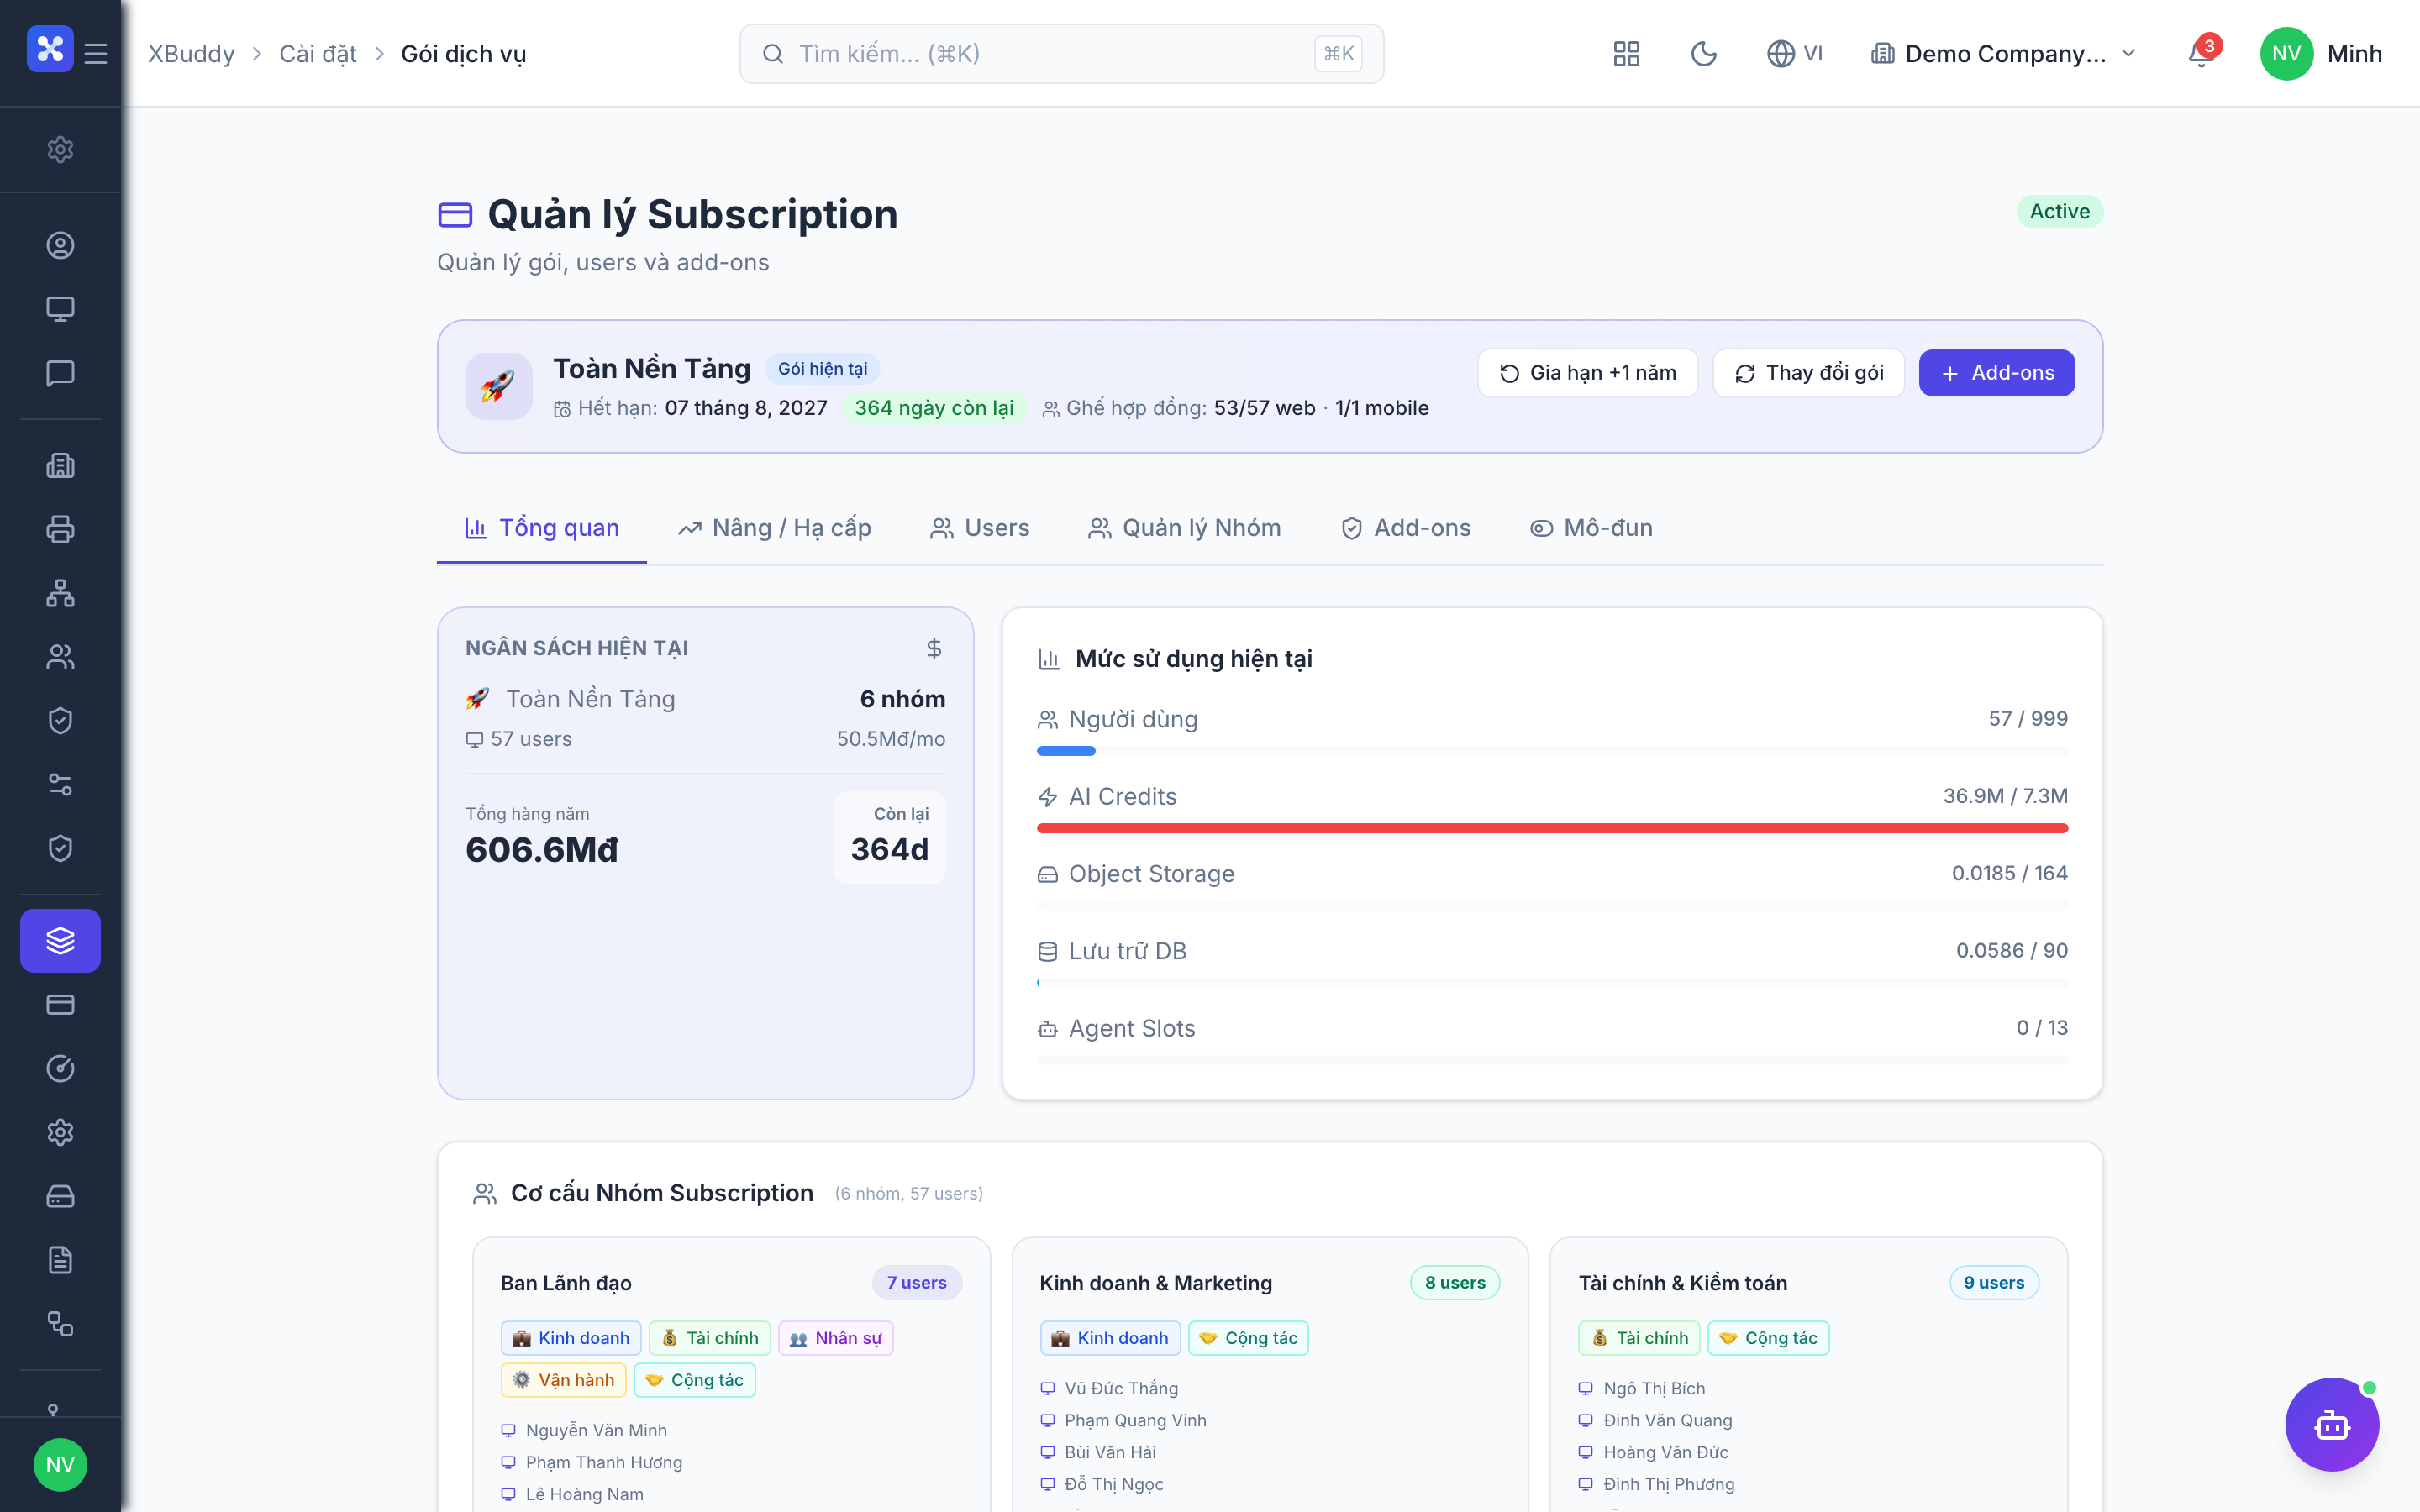The height and width of the screenshot is (1512, 2420).
Task: Click the Thay đổi gói button
Action: [x=1808, y=373]
